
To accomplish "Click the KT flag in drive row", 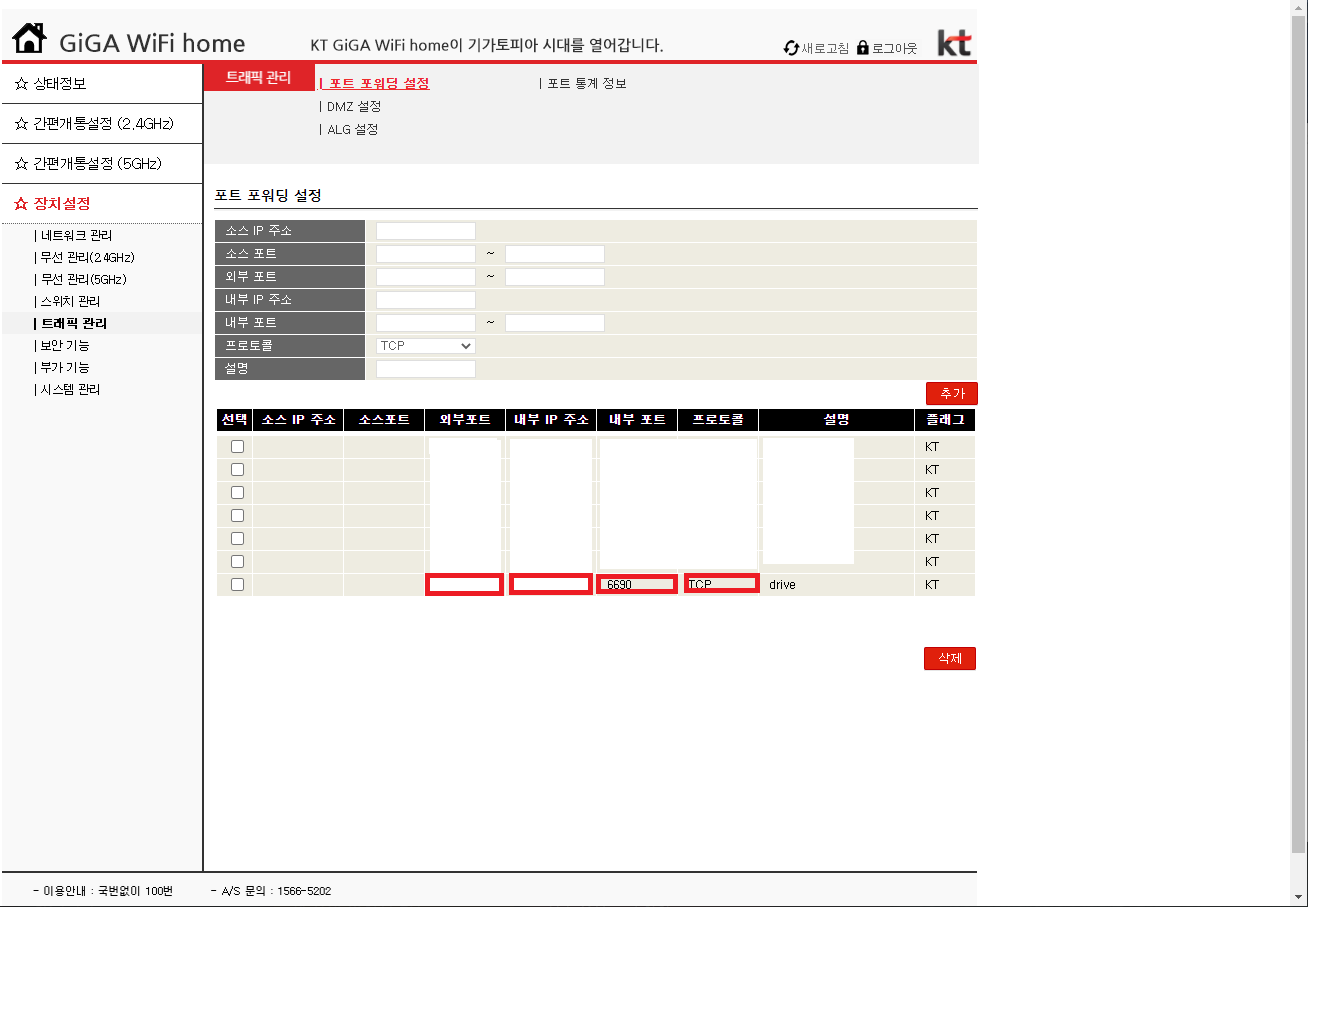I will 932,585.
